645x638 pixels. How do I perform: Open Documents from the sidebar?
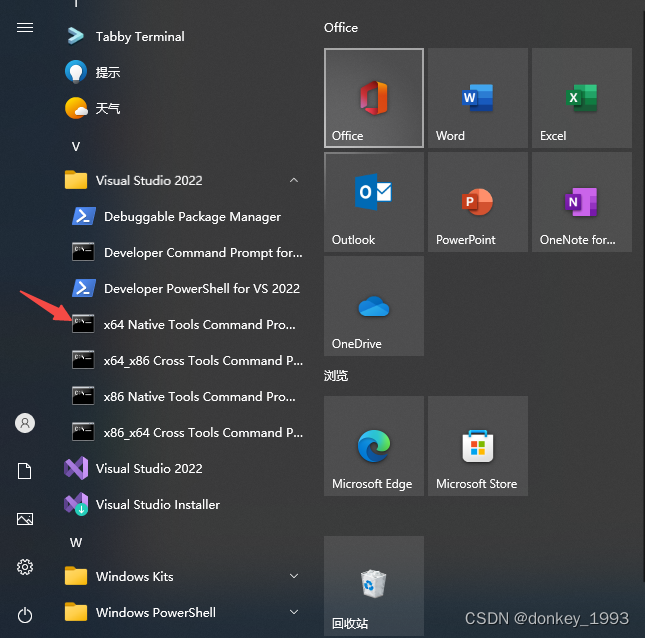pyautogui.click(x=25, y=471)
